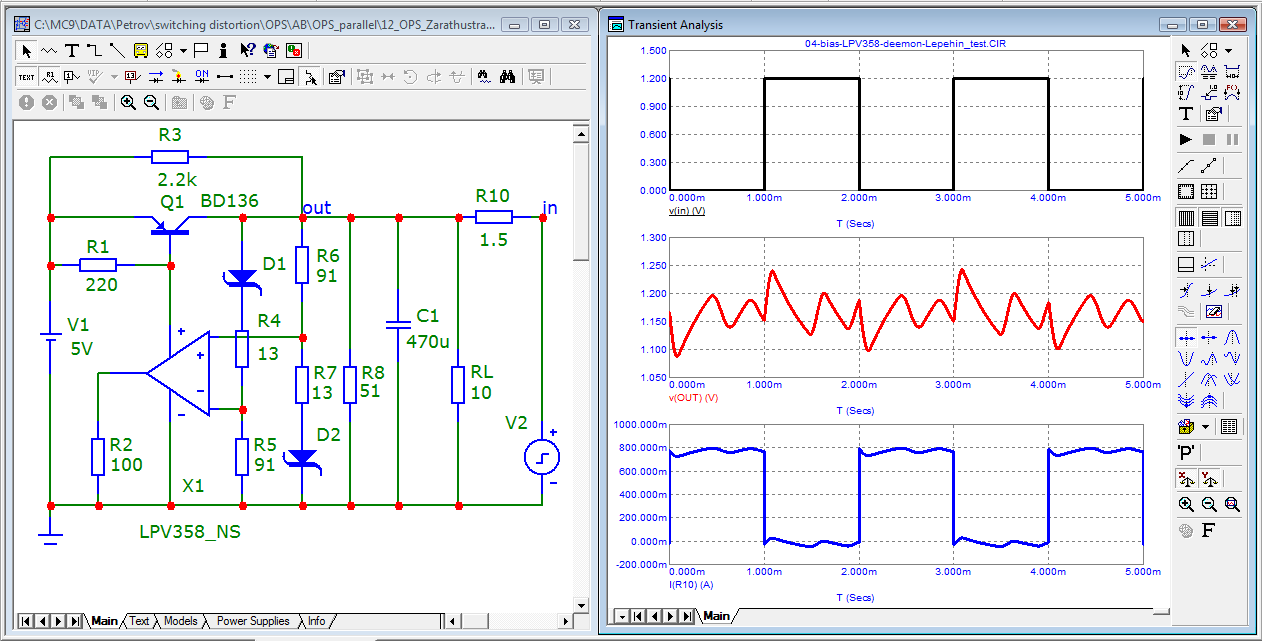Toggle same Y scales button
Viewport: 1262px width, 641px height.
click(x=1209, y=478)
